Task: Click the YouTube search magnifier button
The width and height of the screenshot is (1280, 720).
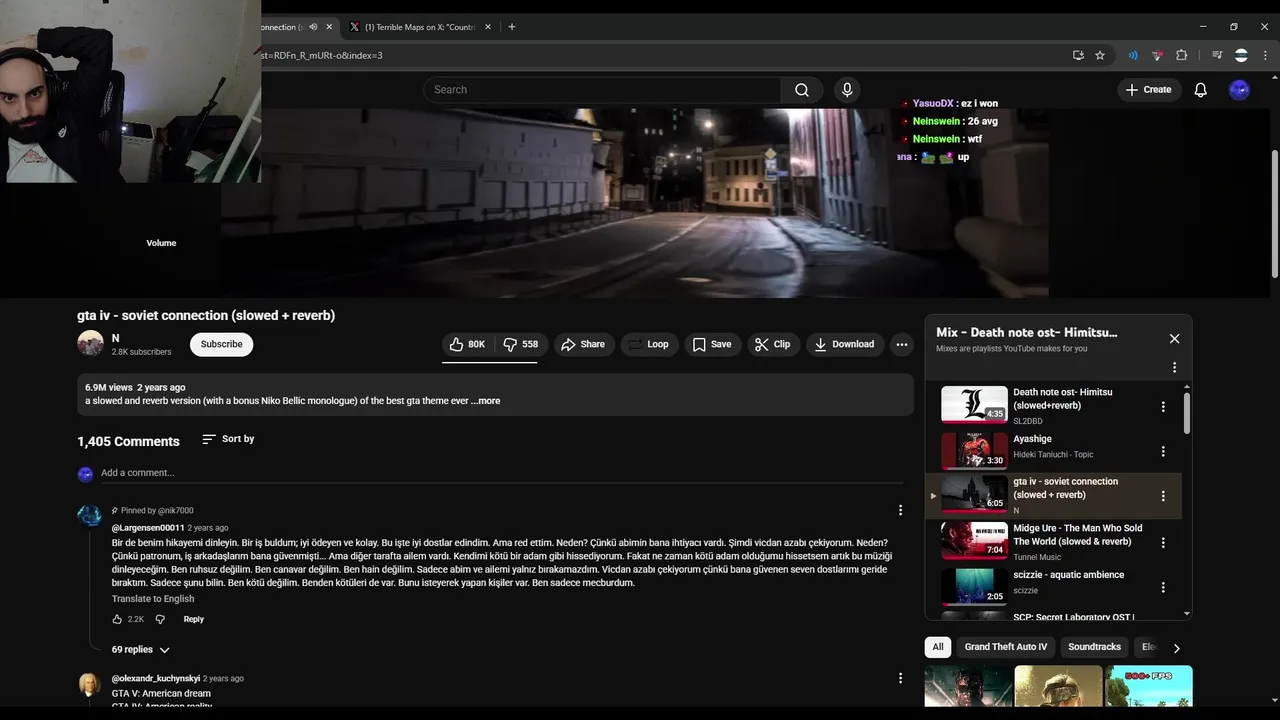Action: coord(801,90)
